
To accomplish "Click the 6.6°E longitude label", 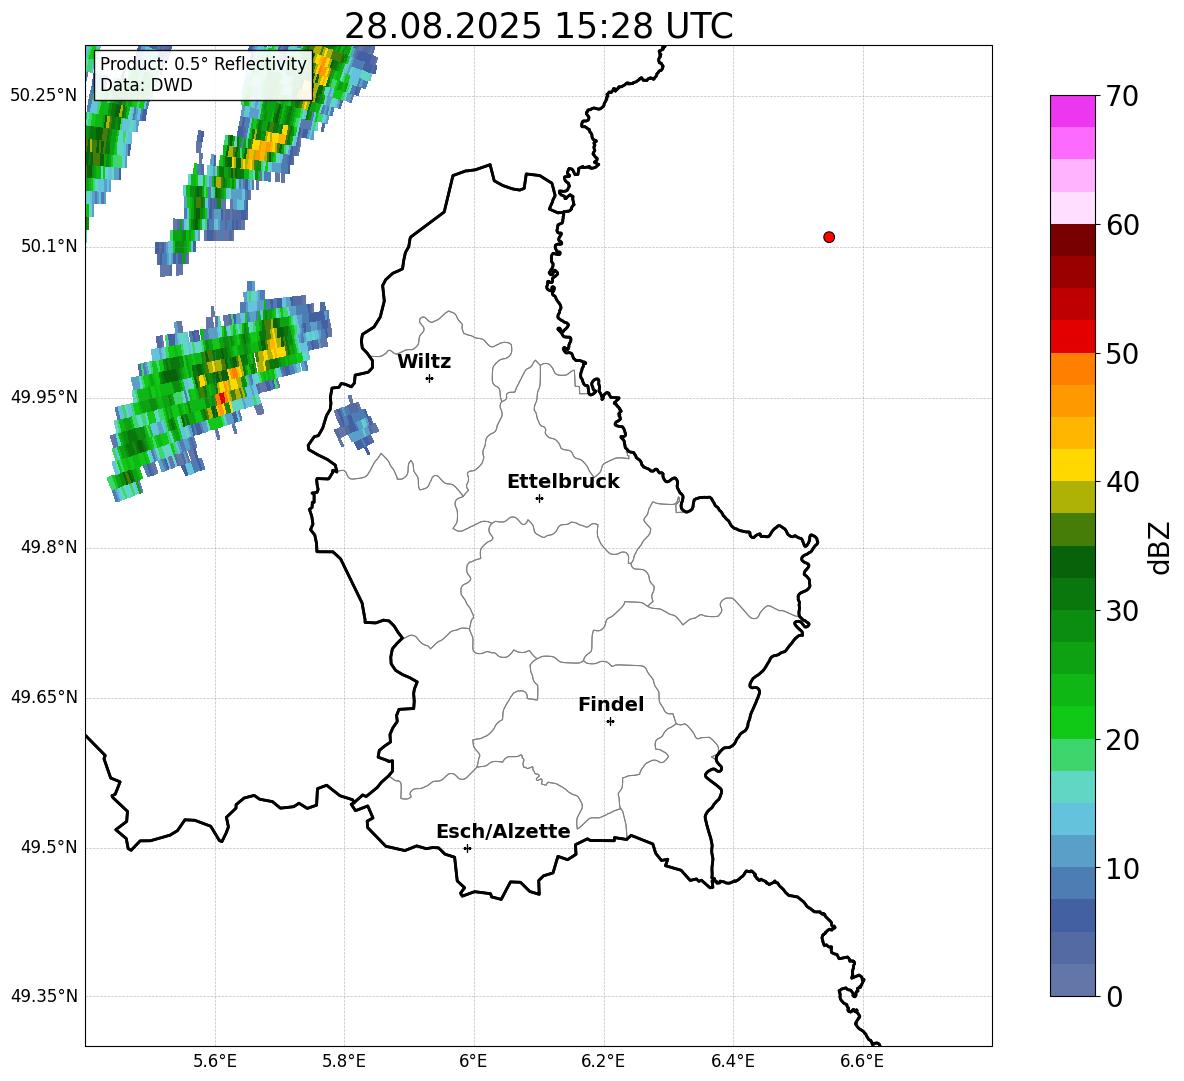I will 862,1061.
